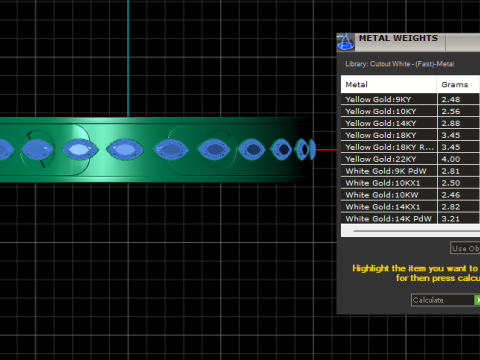The image size is (480, 360).
Task: Select the Metal column header
Action: 389,84
